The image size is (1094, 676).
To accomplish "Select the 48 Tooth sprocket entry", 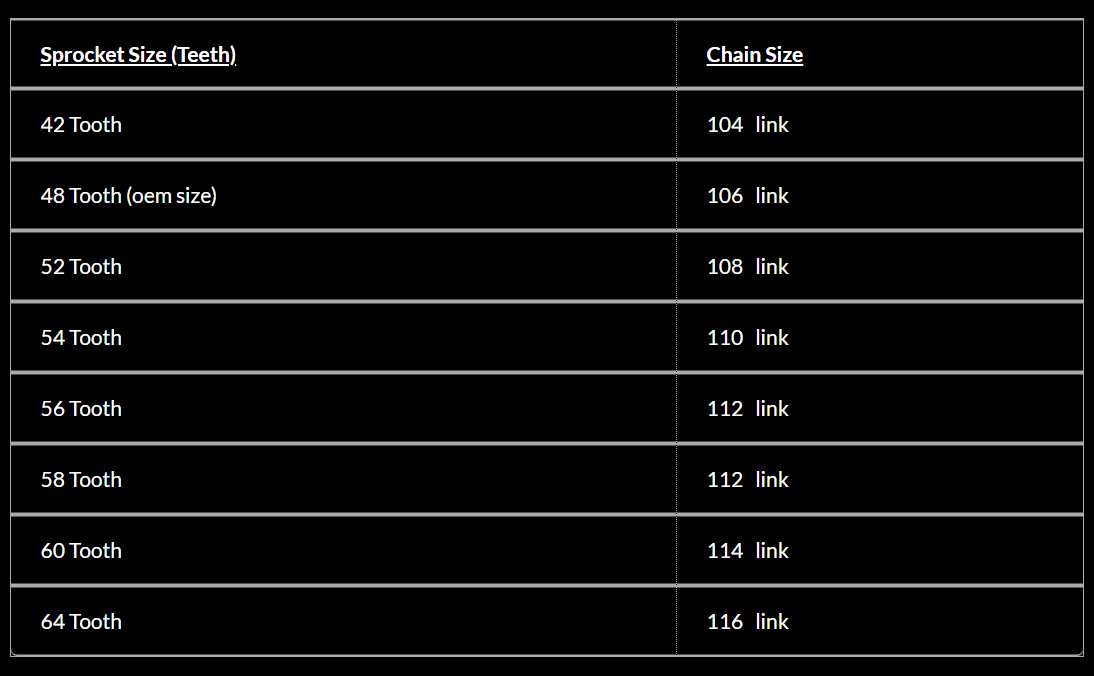I will (x=81, y=196).
